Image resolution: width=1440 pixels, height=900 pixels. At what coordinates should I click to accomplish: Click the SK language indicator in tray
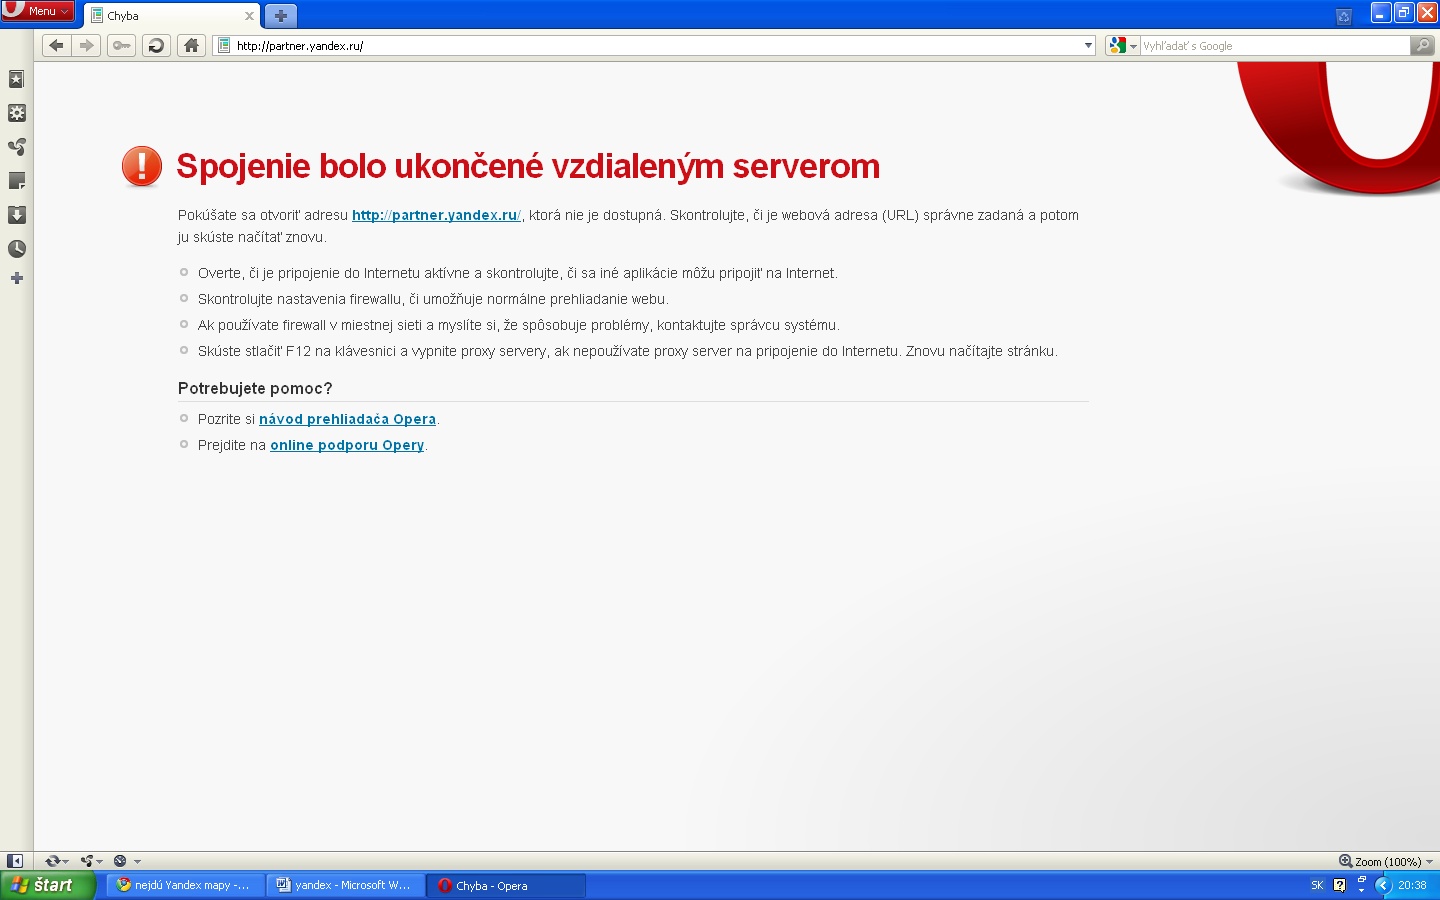(1317, 885)
